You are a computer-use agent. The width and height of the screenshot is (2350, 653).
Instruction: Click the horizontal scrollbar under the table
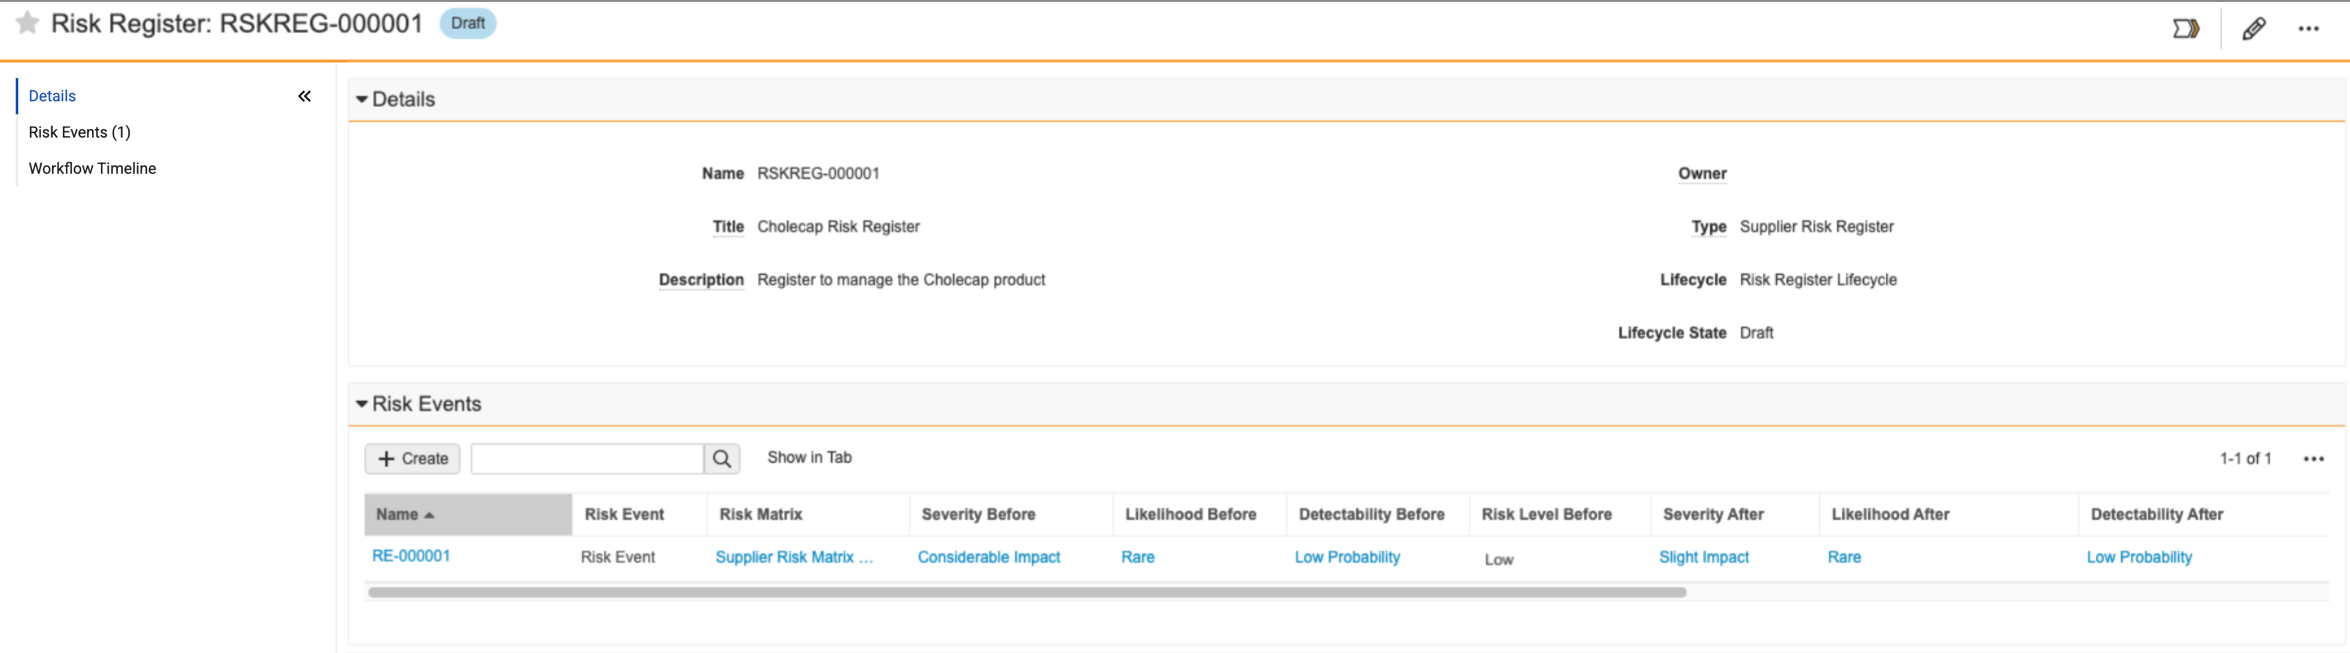point(1027,592)
